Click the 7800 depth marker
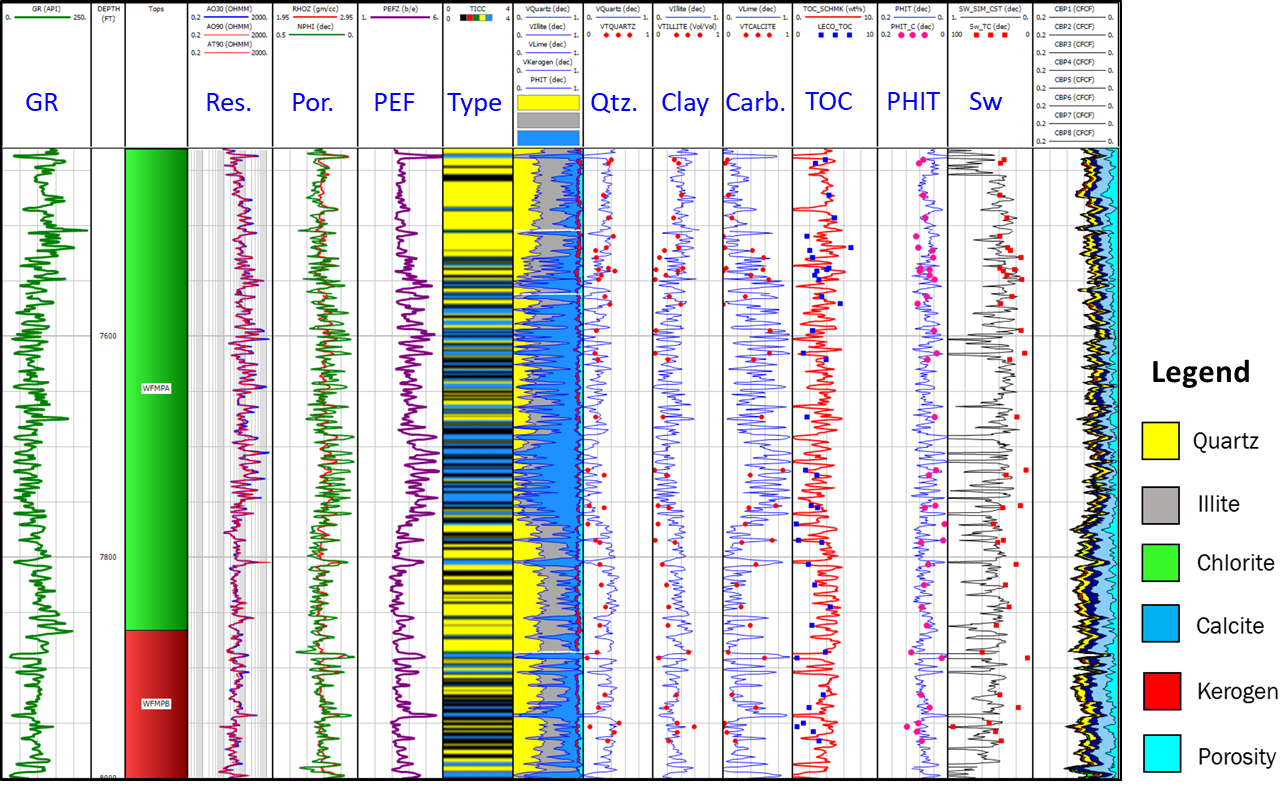 107,557
